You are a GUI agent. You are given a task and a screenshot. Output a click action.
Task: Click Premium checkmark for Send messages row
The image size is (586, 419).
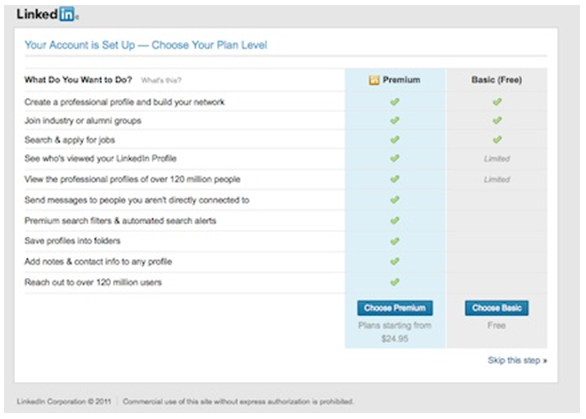pos(395,200)
